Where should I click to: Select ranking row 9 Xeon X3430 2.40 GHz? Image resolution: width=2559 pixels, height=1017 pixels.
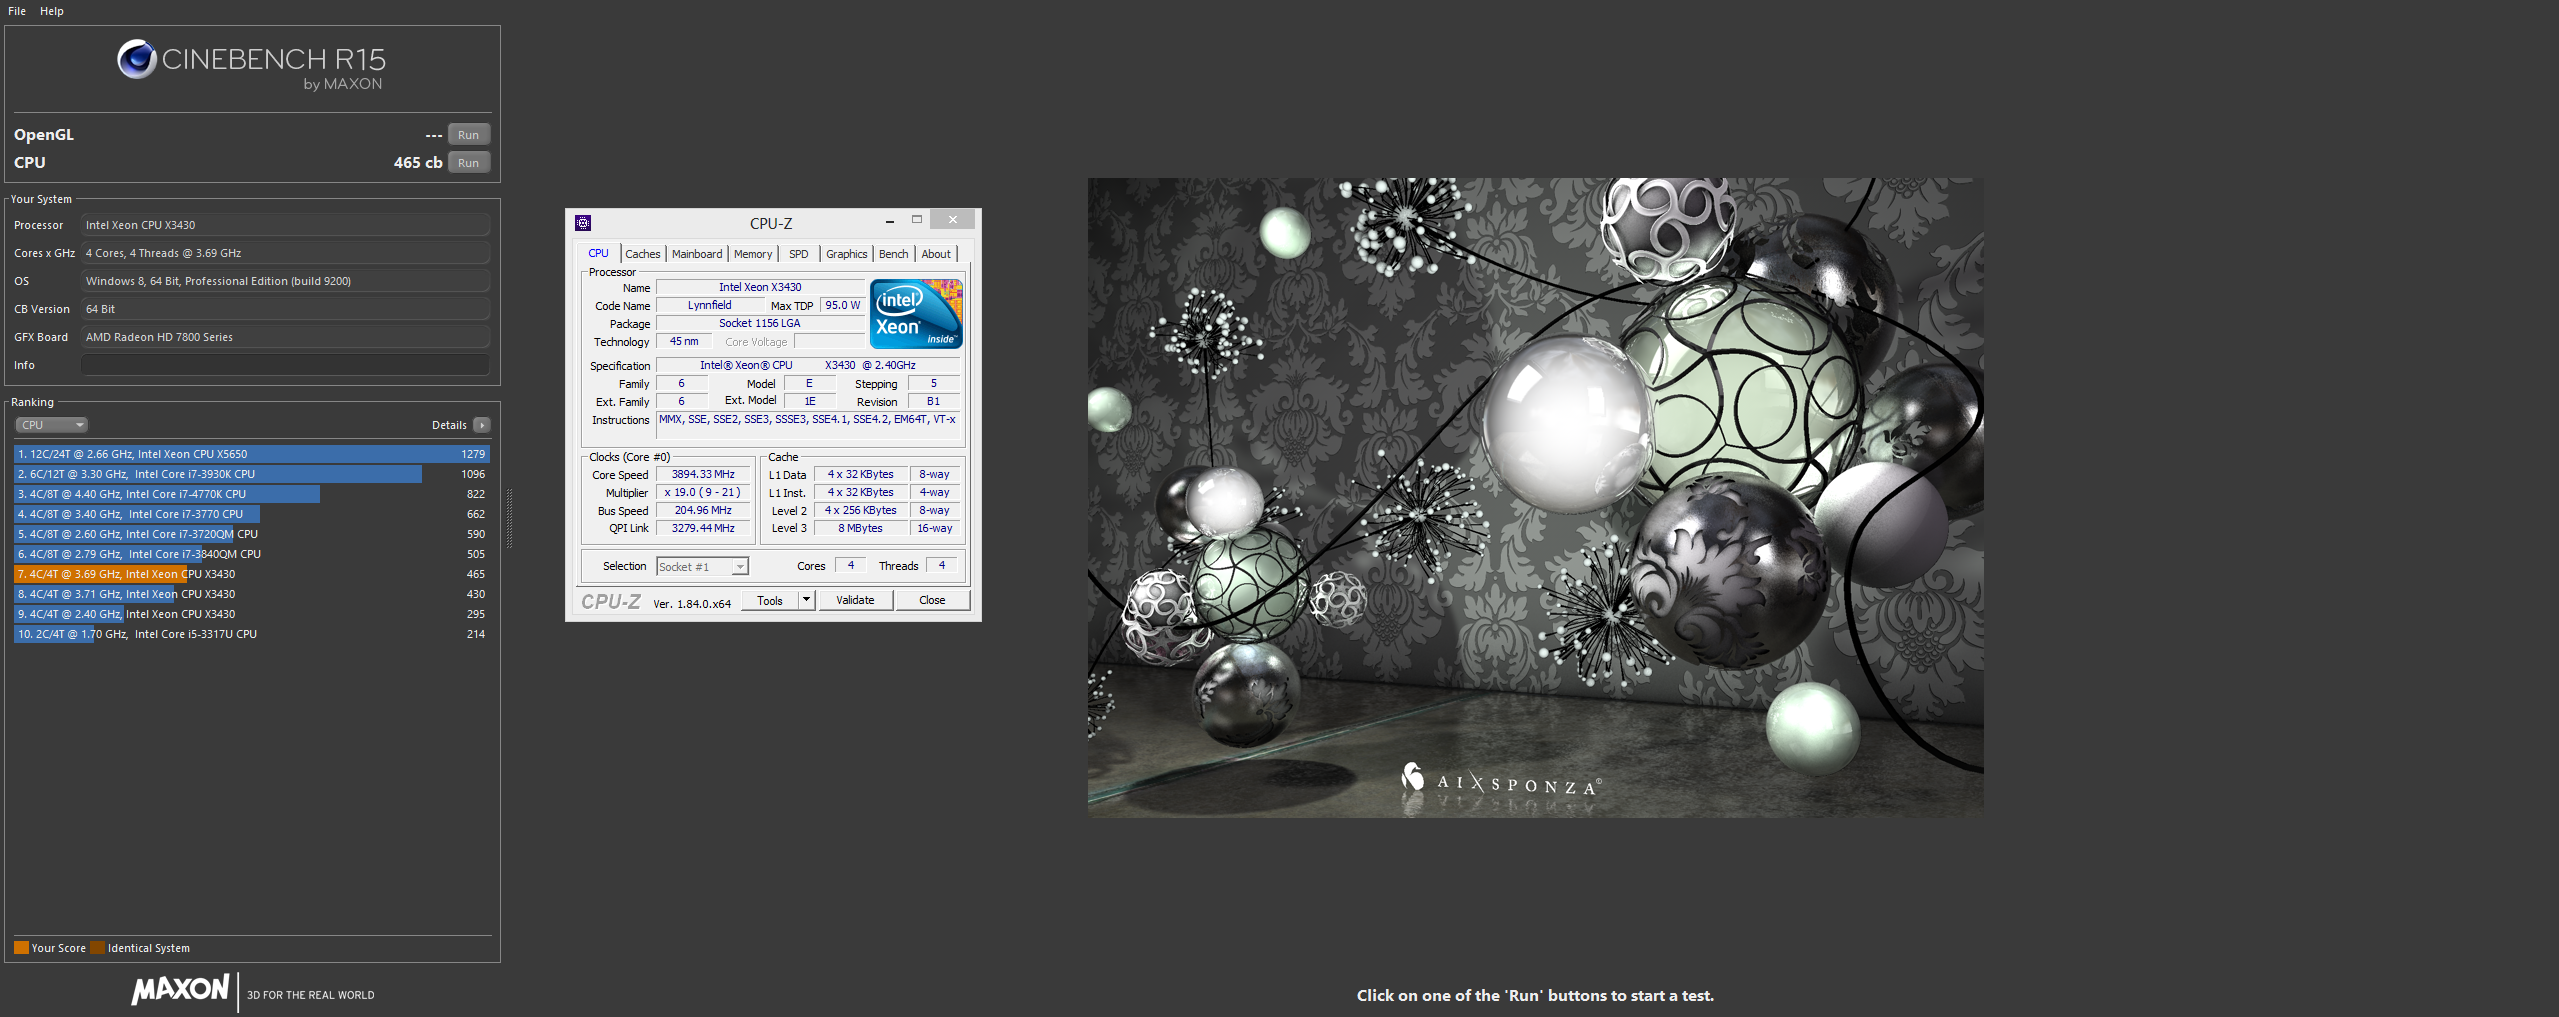[251, 614]
